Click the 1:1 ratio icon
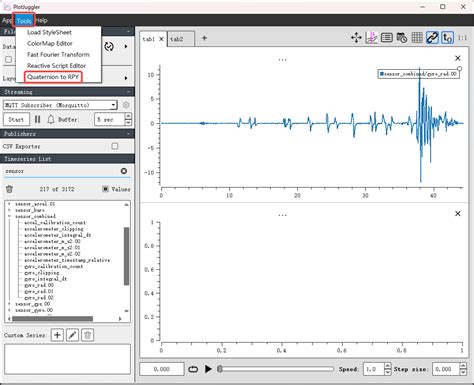This screenshot has width=474, height=385. coord(462,38)
